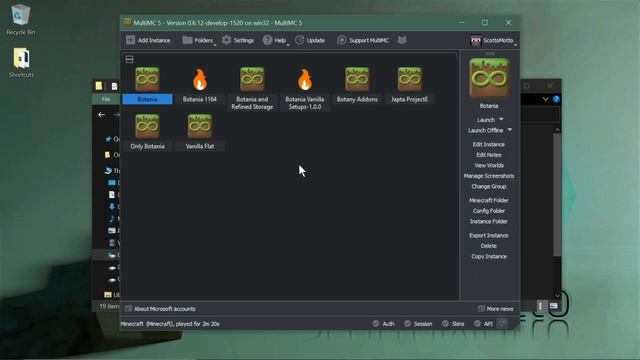The image size is (640, 360).
Task: Switch to large icons view in File Explorer
Action: 553,306
